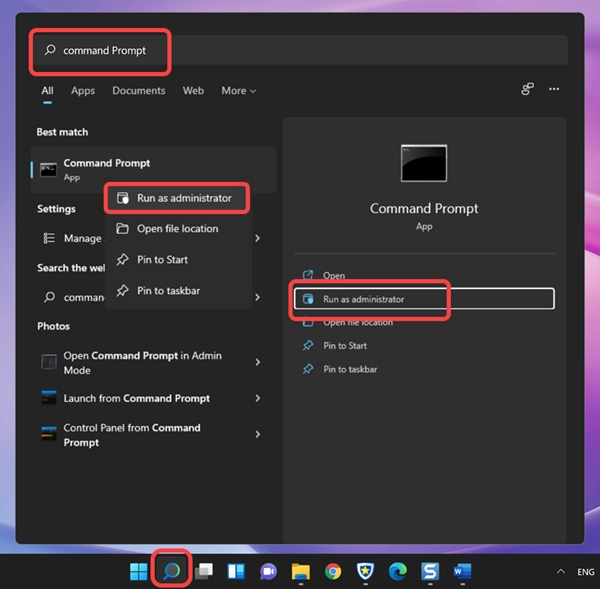Launch File Explorer from the taskbar
This screenshot has height=589, width=600.
click(300, 572)
